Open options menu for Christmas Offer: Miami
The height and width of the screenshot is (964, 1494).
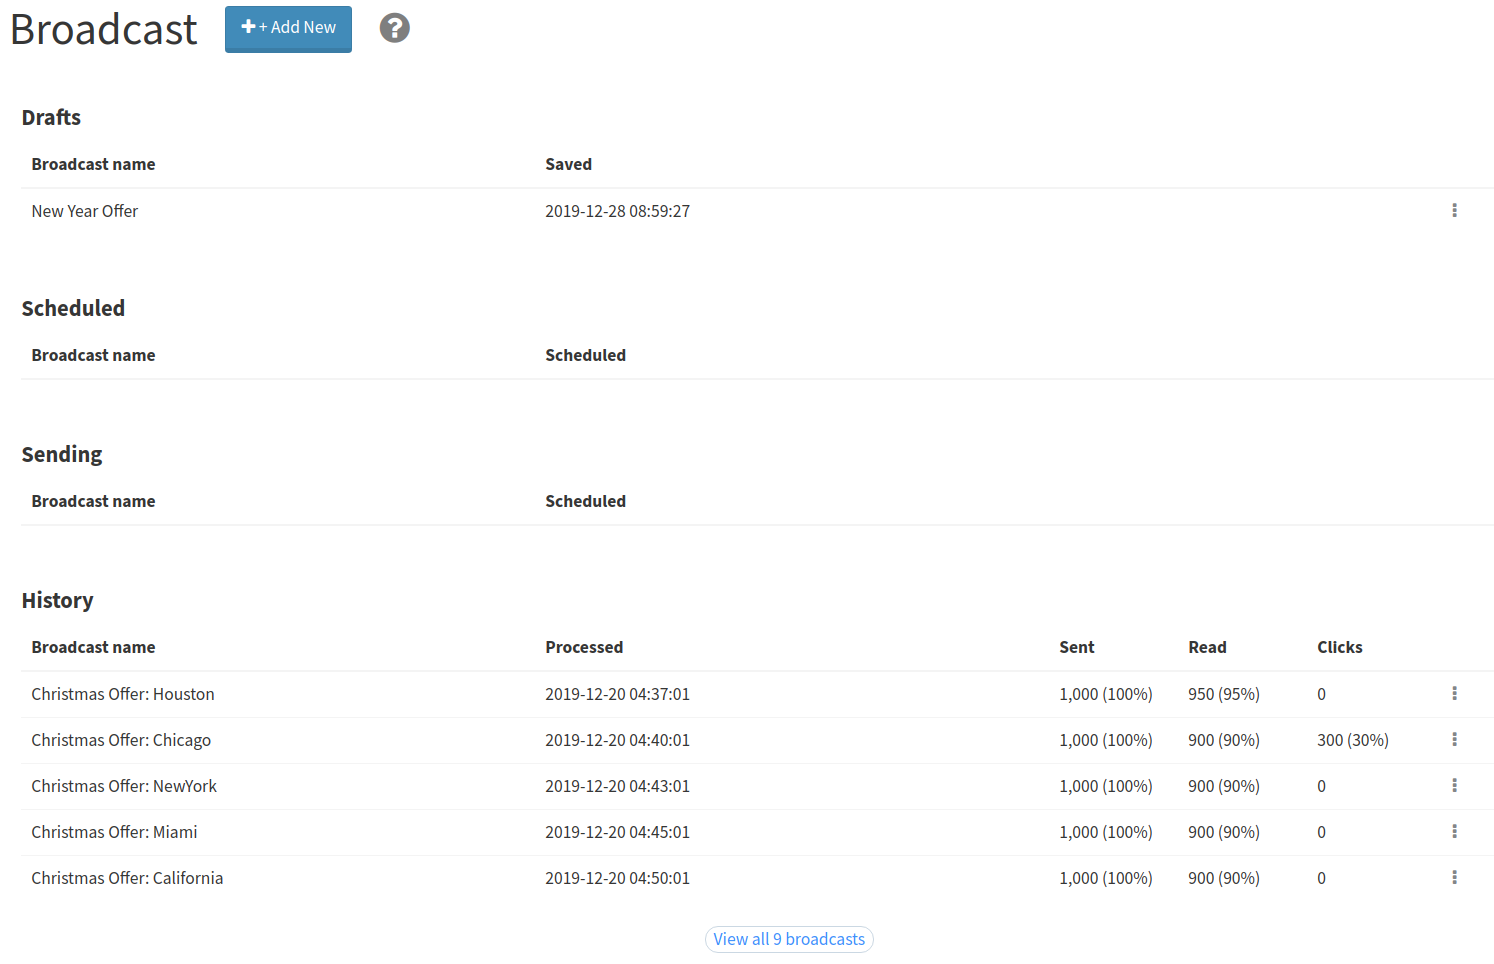pyautogui.click(x=1454, y=832)
